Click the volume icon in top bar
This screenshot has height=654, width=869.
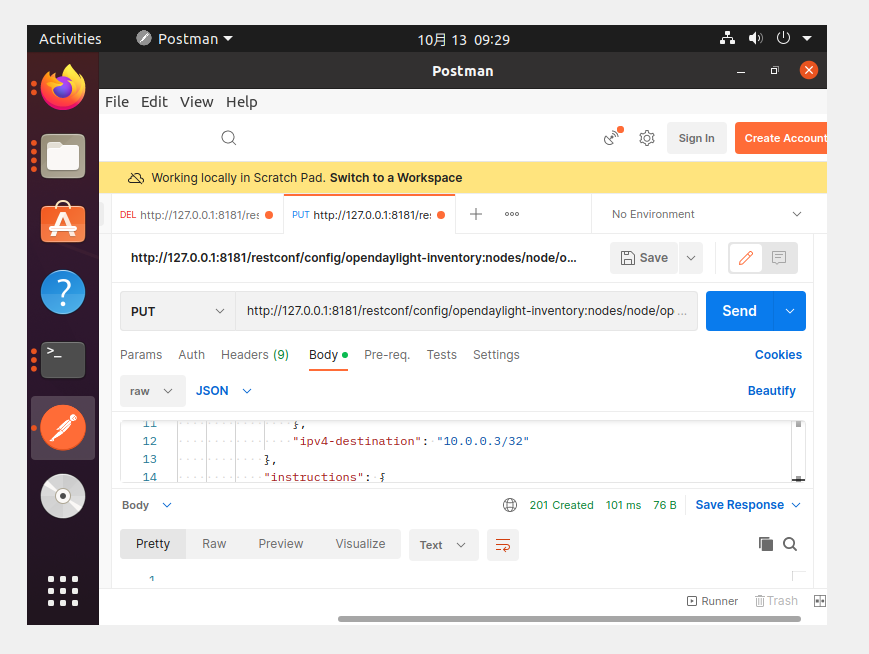point(755,38)
